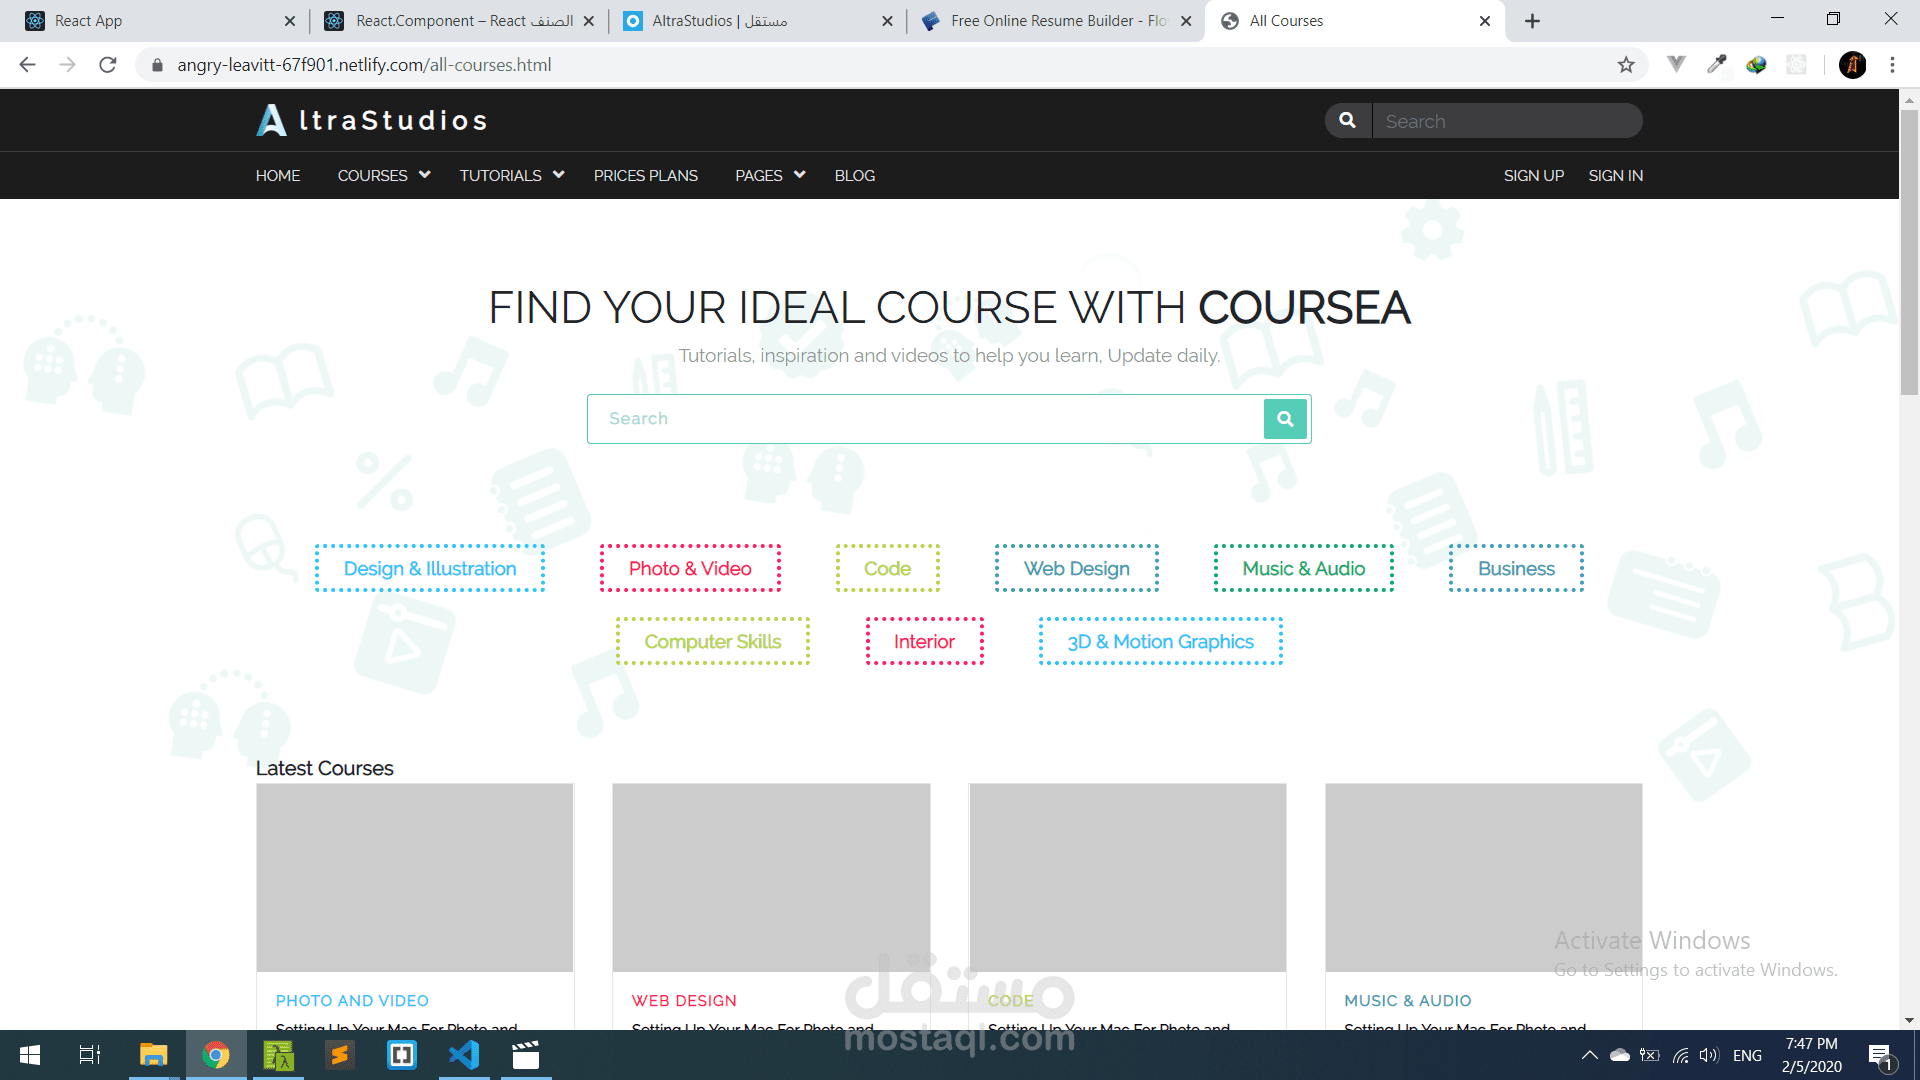Switch to the React App tab
The image size is (1920, 1080).
(150, 21)
